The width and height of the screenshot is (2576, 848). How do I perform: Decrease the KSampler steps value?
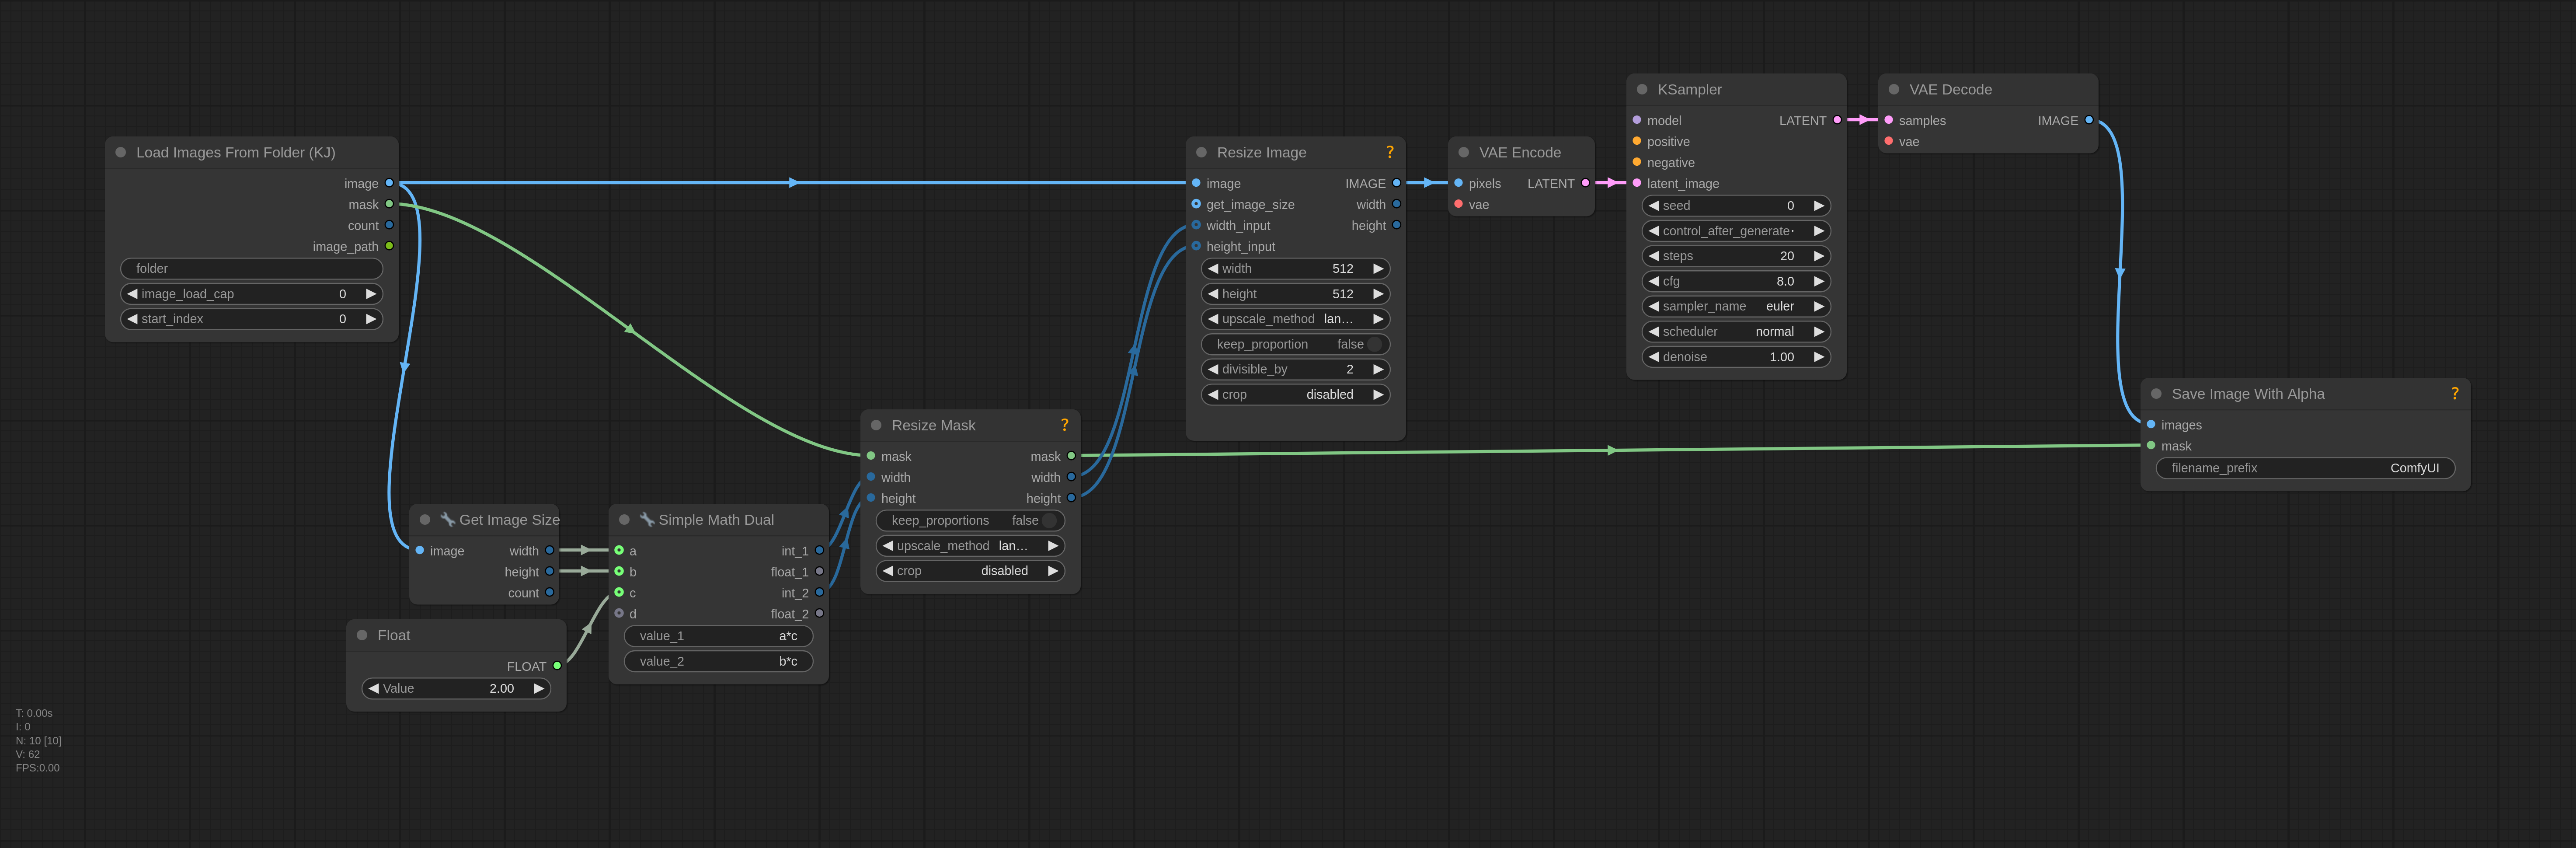click(x=1654, y=256)
